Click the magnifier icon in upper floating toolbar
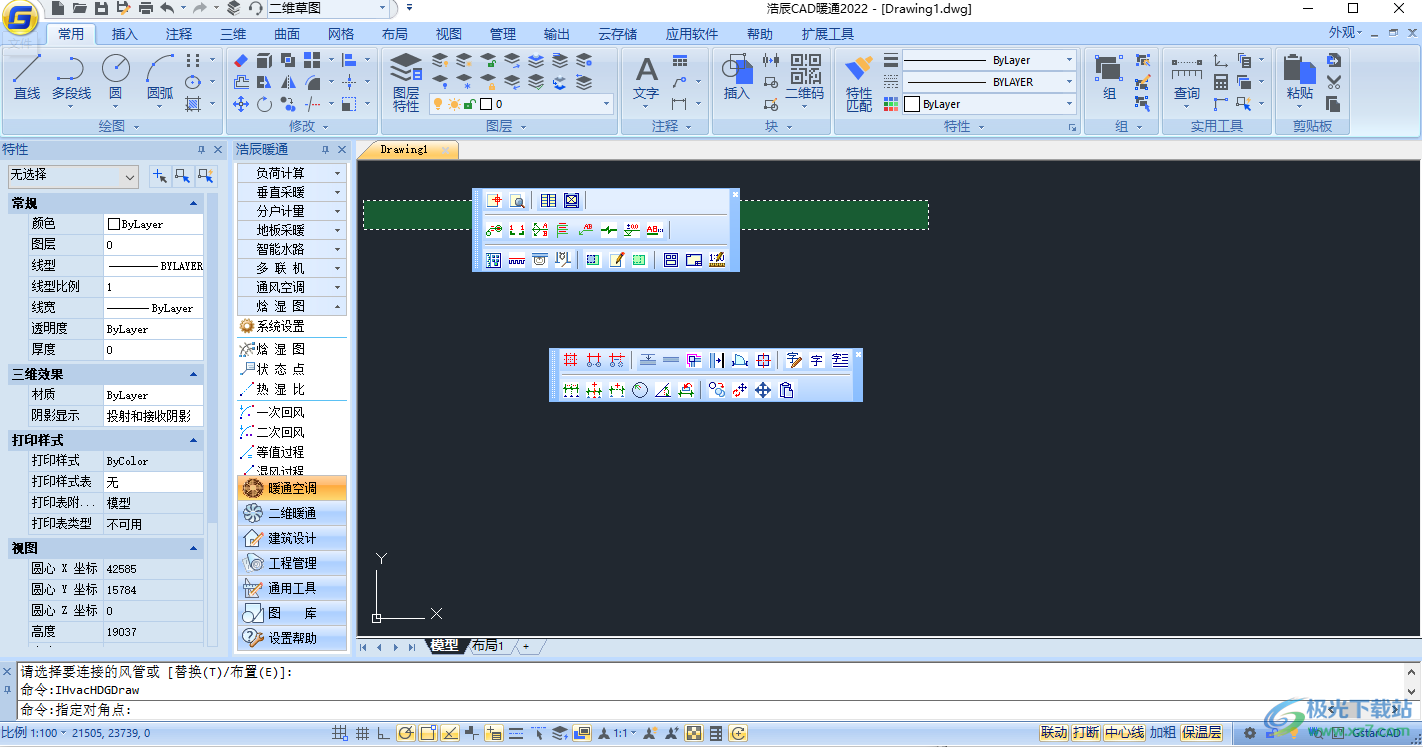Image resolution: width=1423 pixels, height=747 pixels. click(518, 201)
